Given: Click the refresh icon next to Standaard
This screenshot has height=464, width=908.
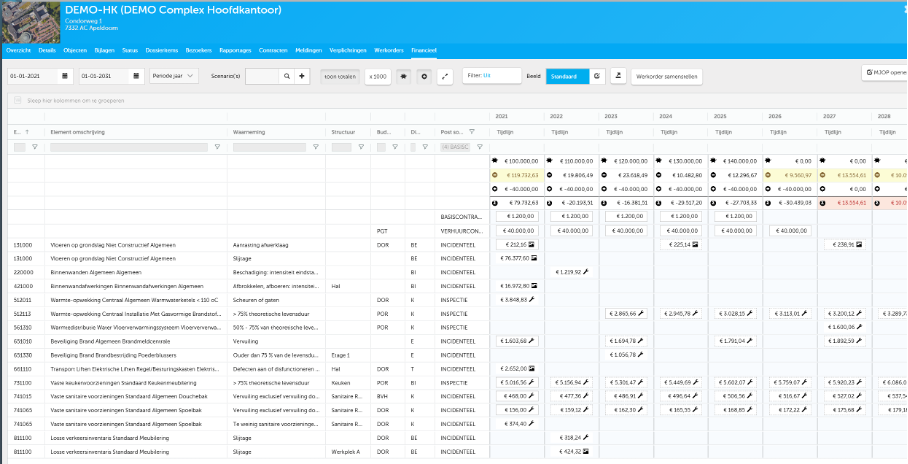Looking at the screenshot, I should pyautogui.click(x=597, y=76).
